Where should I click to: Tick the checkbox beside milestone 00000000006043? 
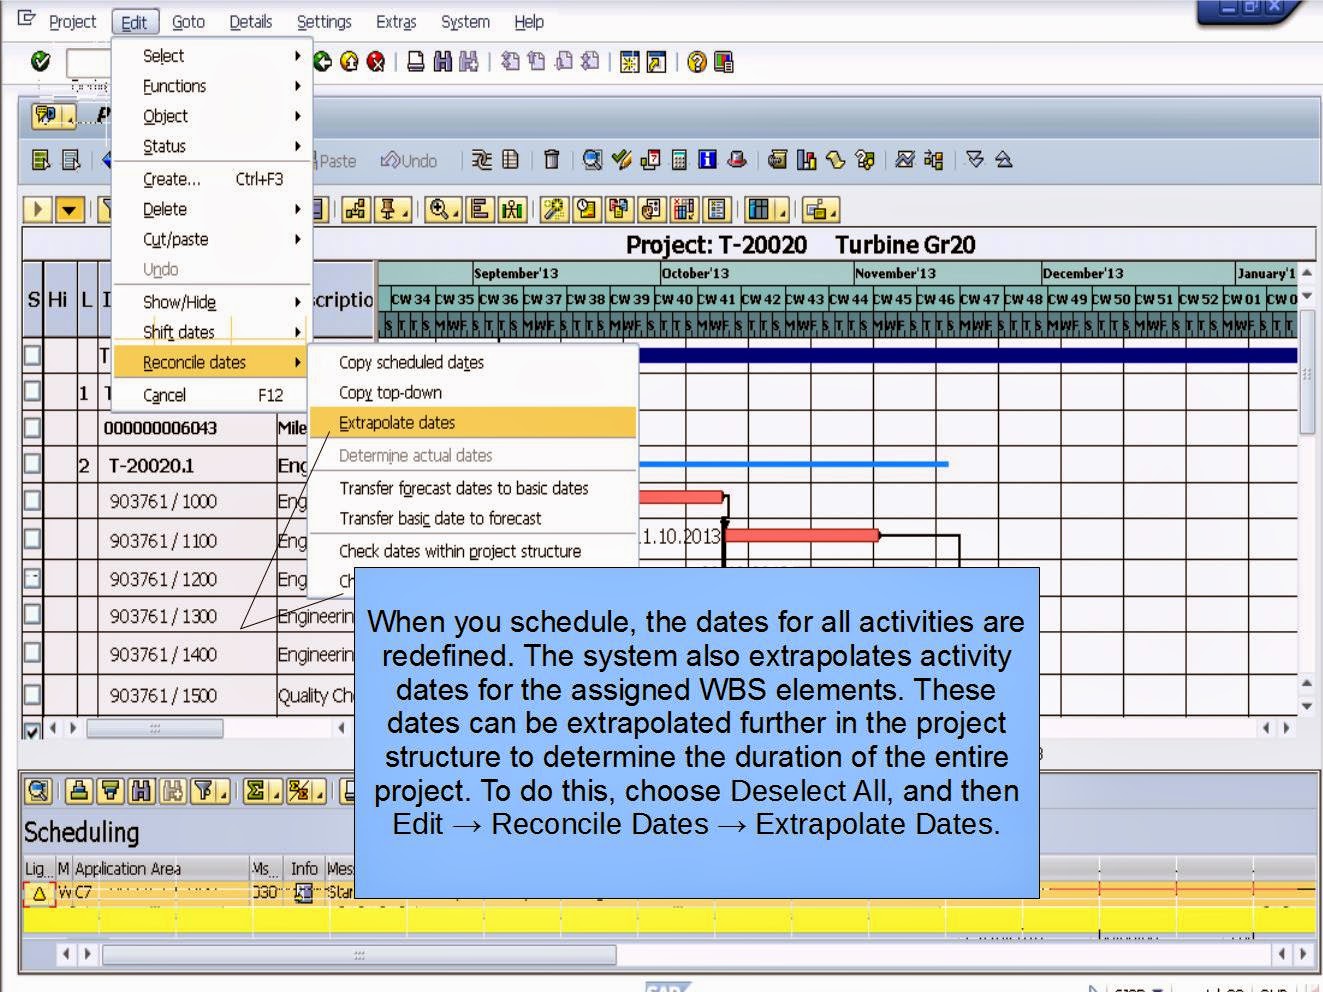pyautogui.click(x=31, y=428)
